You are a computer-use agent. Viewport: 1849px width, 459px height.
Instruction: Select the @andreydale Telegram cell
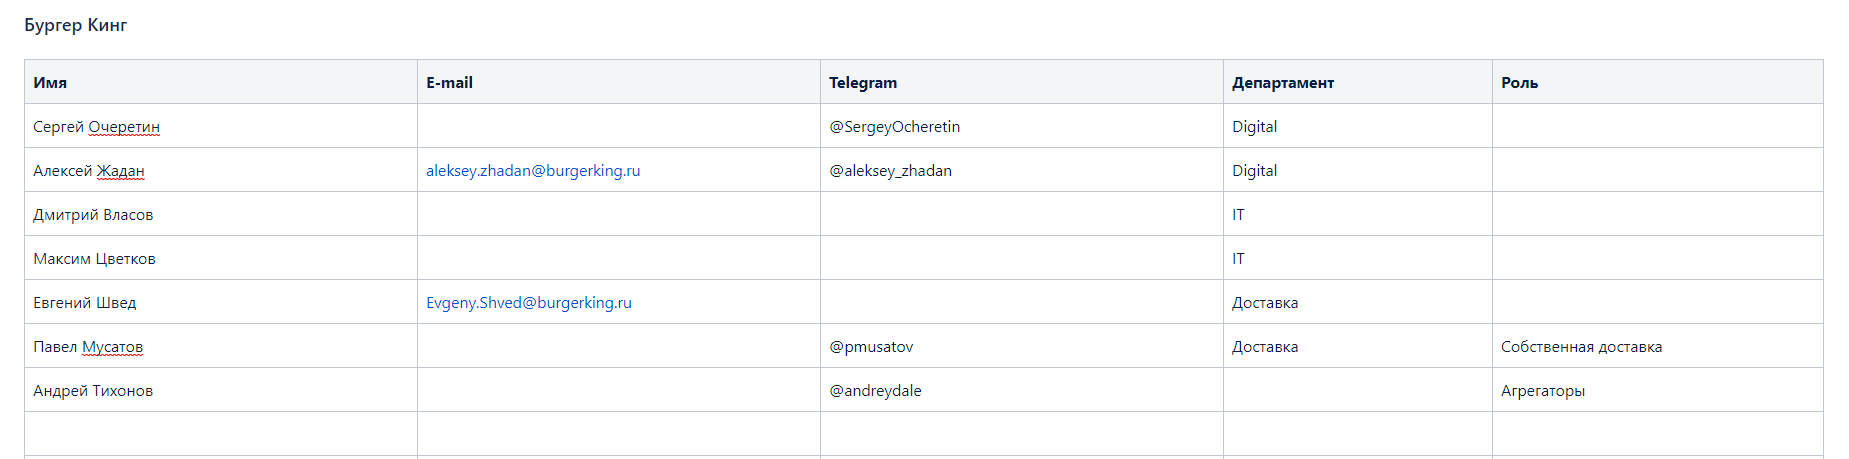pyautogui.click(x=875, y=391)
